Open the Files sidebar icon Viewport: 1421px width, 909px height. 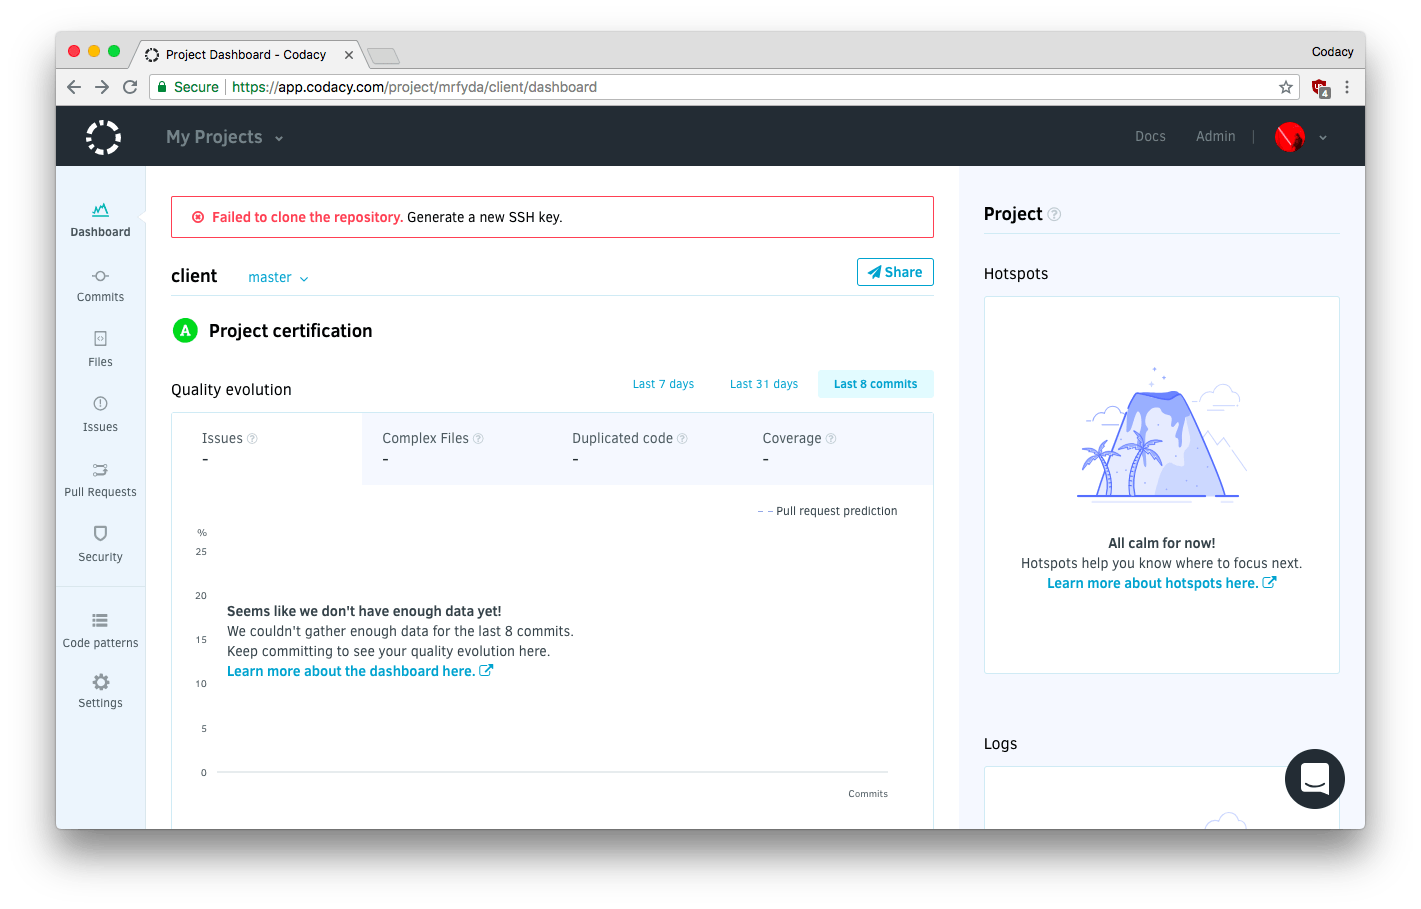(x=100, y=339)
